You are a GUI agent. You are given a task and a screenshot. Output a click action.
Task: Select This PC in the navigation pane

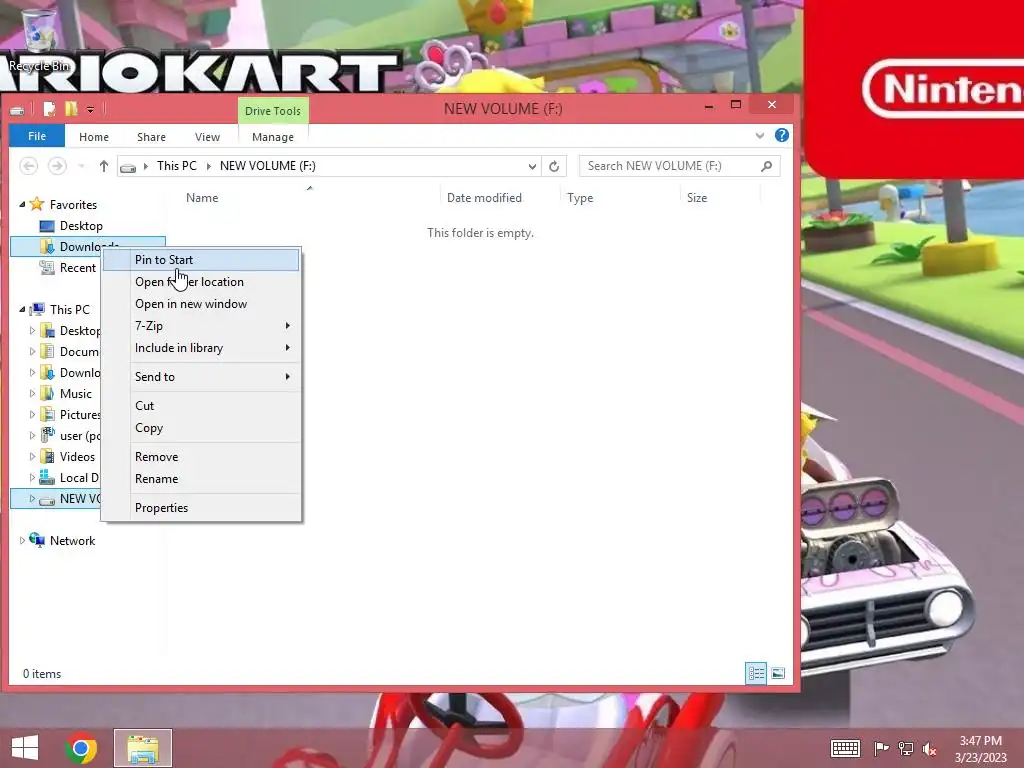click(69, 310)
